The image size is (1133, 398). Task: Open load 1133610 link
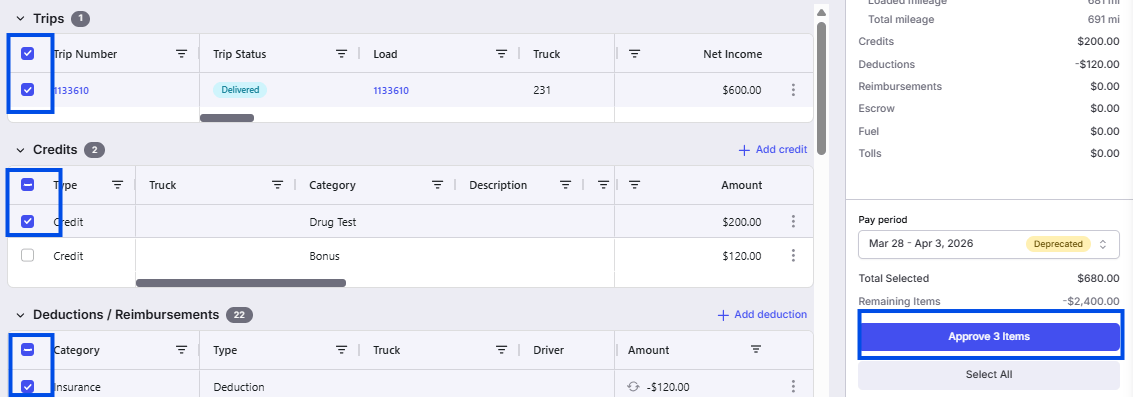click(391, 91)
